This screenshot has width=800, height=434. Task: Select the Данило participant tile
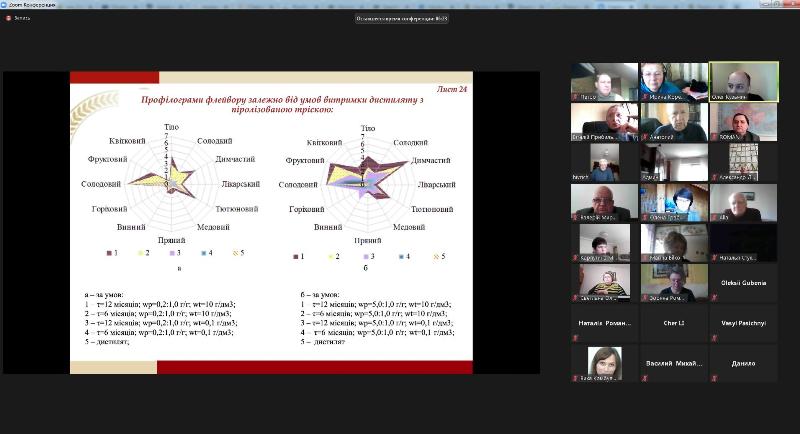[x=743, y=364]
